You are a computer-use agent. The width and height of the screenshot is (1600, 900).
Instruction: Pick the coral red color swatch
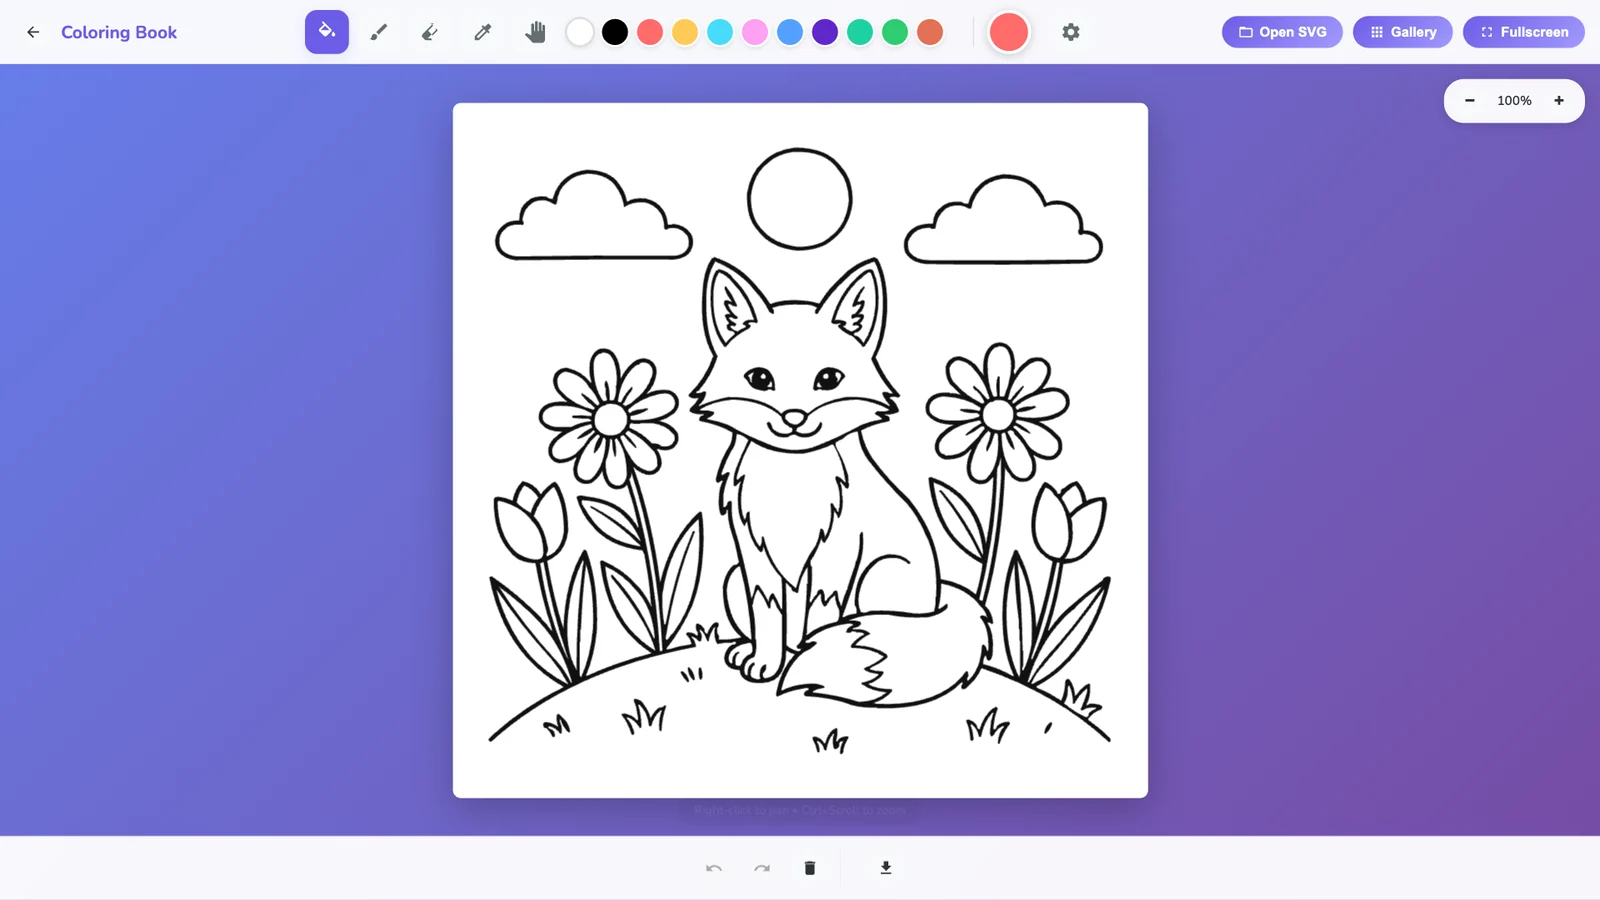pos(650,32)
